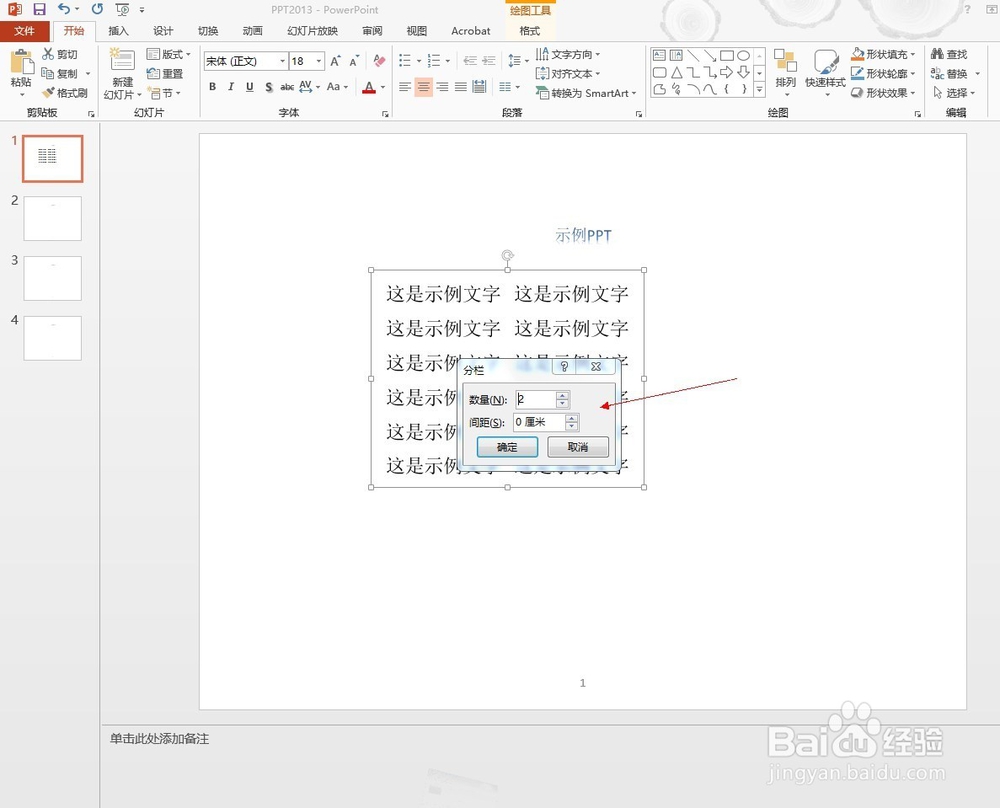
Task: Click the help question mark in 分栏 dialog
Action: [564, 366]
